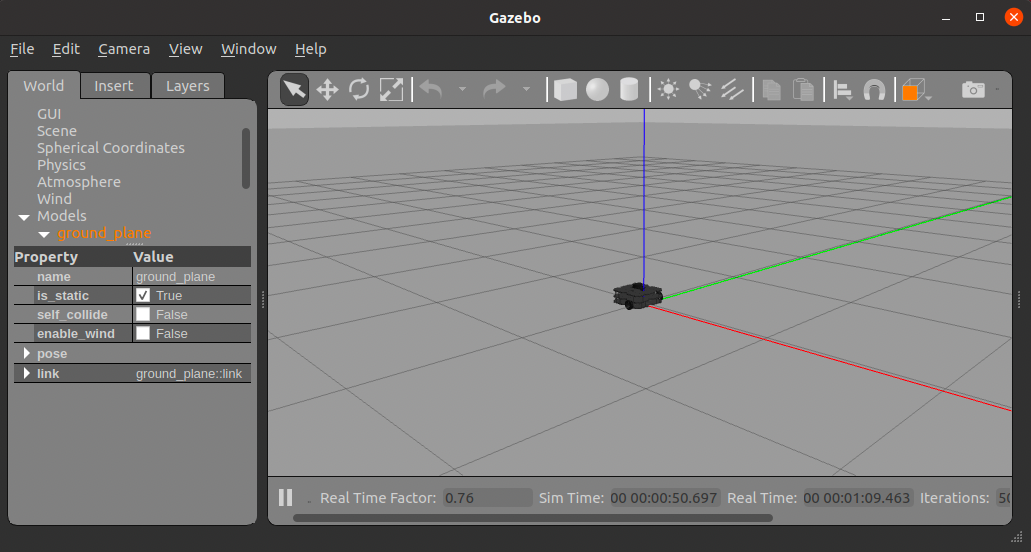Pause the simulation
This screenshot has height=552, width=1031.
285,497
